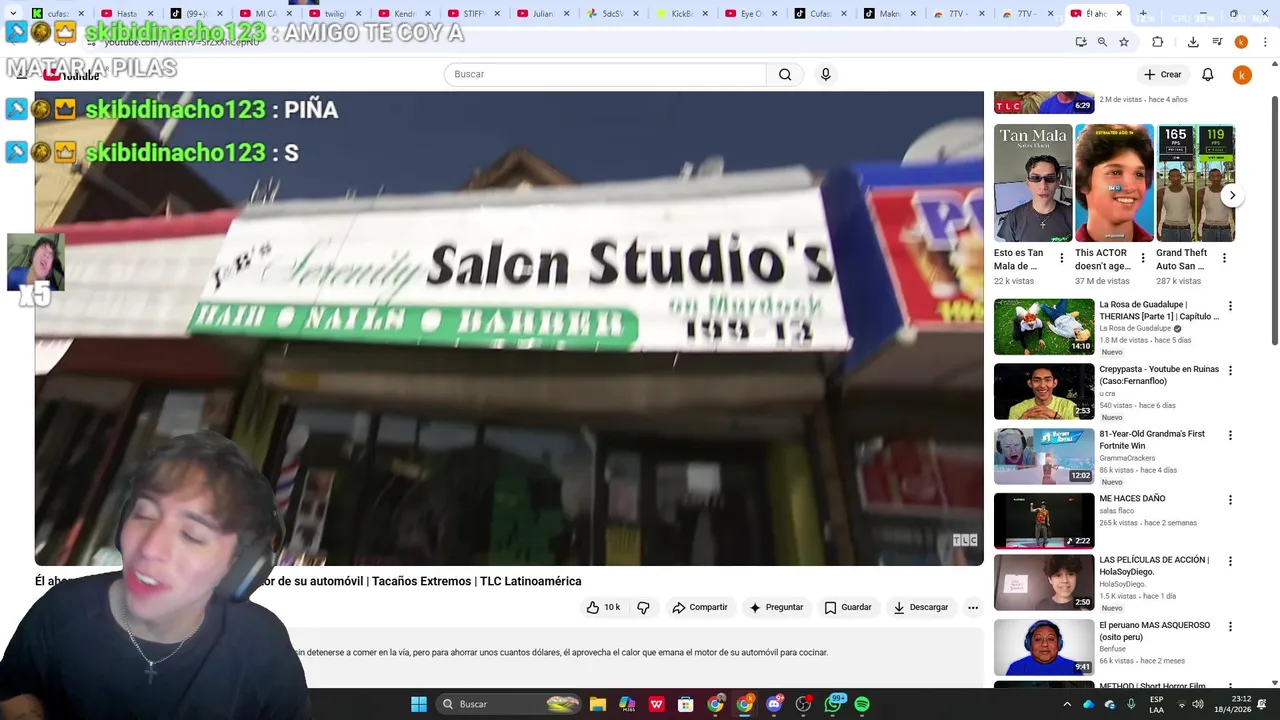Open options menu of 'This ACTOR doesn't age' short
Screen dimensions: 1280x720
(1142, 258)
